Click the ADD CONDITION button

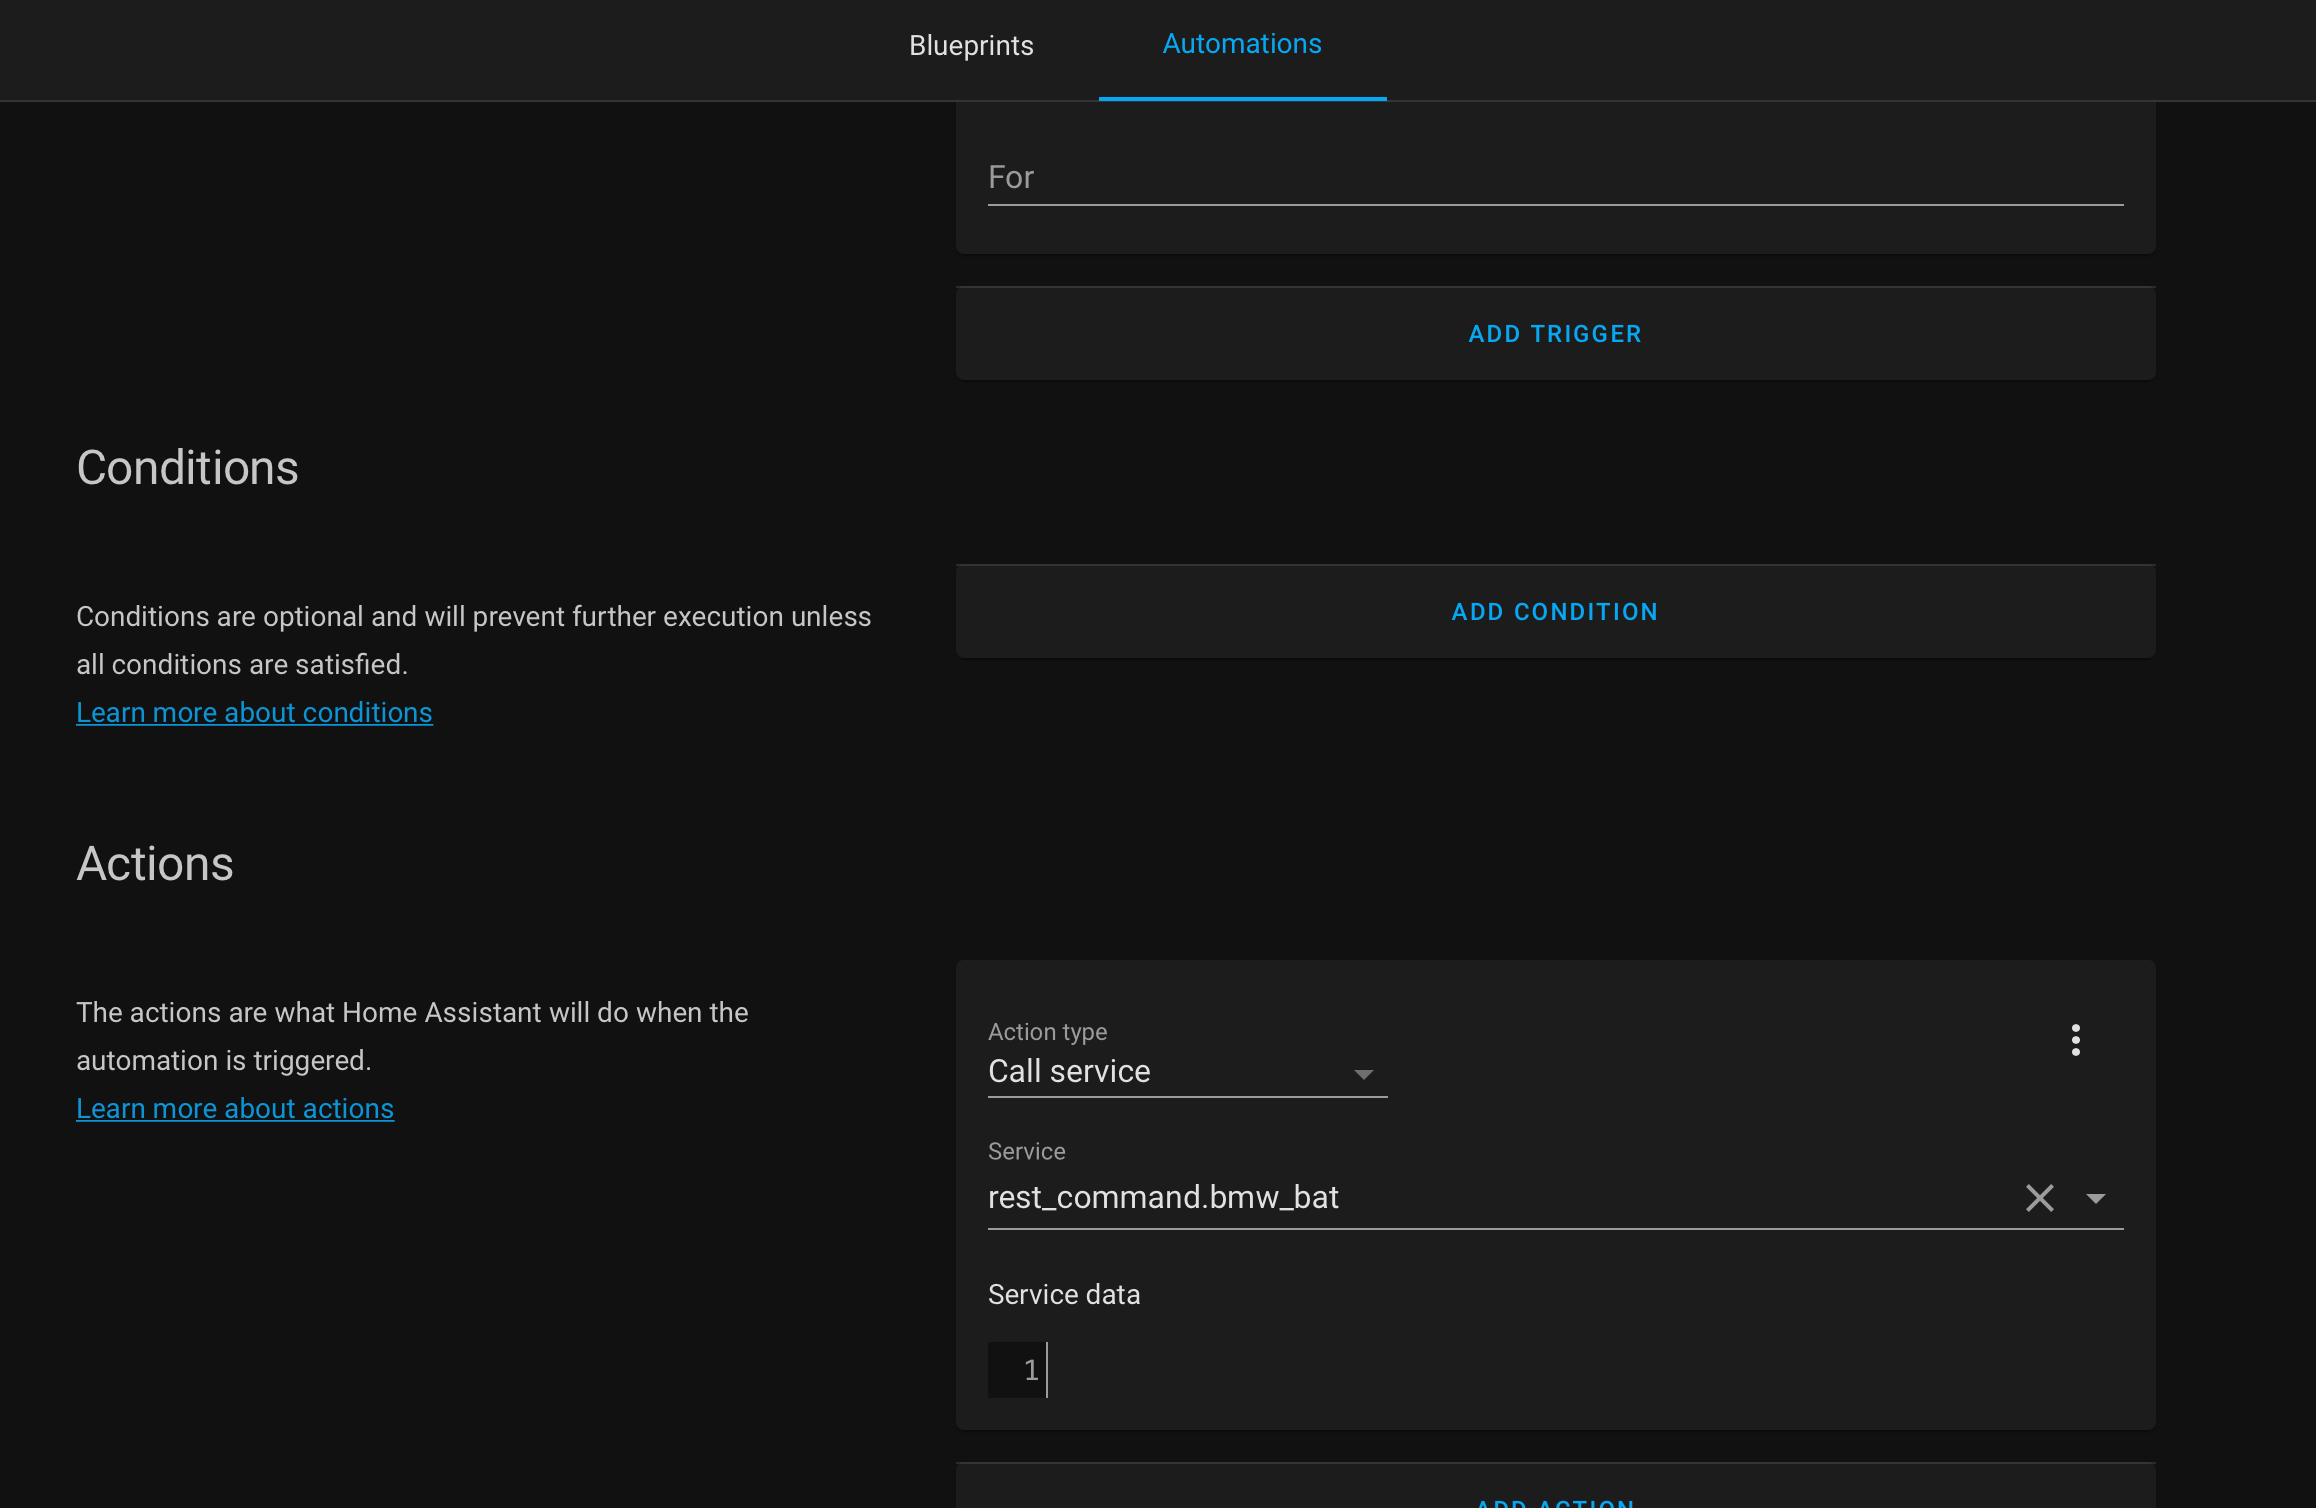1555,612
